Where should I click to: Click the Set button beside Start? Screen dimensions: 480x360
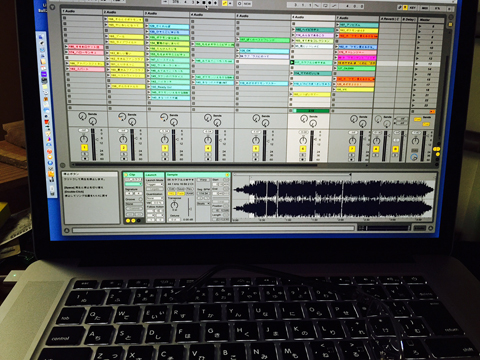coord(226,180)
